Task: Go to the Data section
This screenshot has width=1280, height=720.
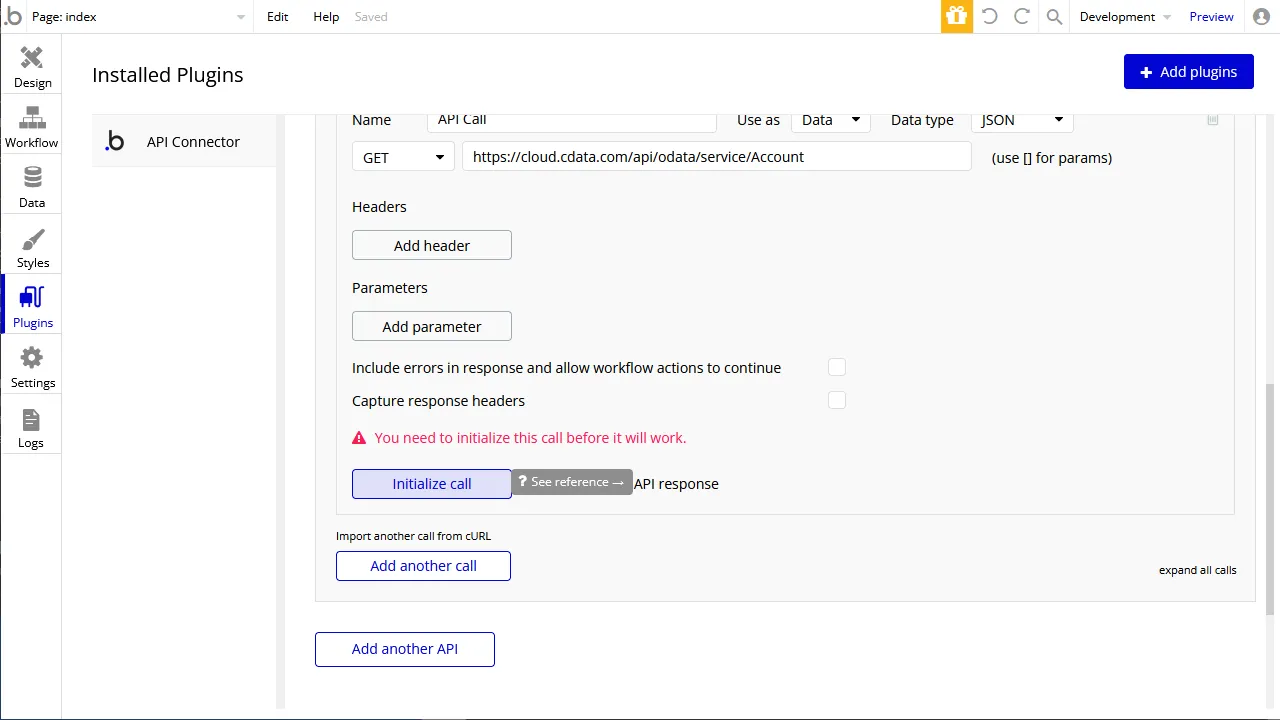Action: coord(32,186)
